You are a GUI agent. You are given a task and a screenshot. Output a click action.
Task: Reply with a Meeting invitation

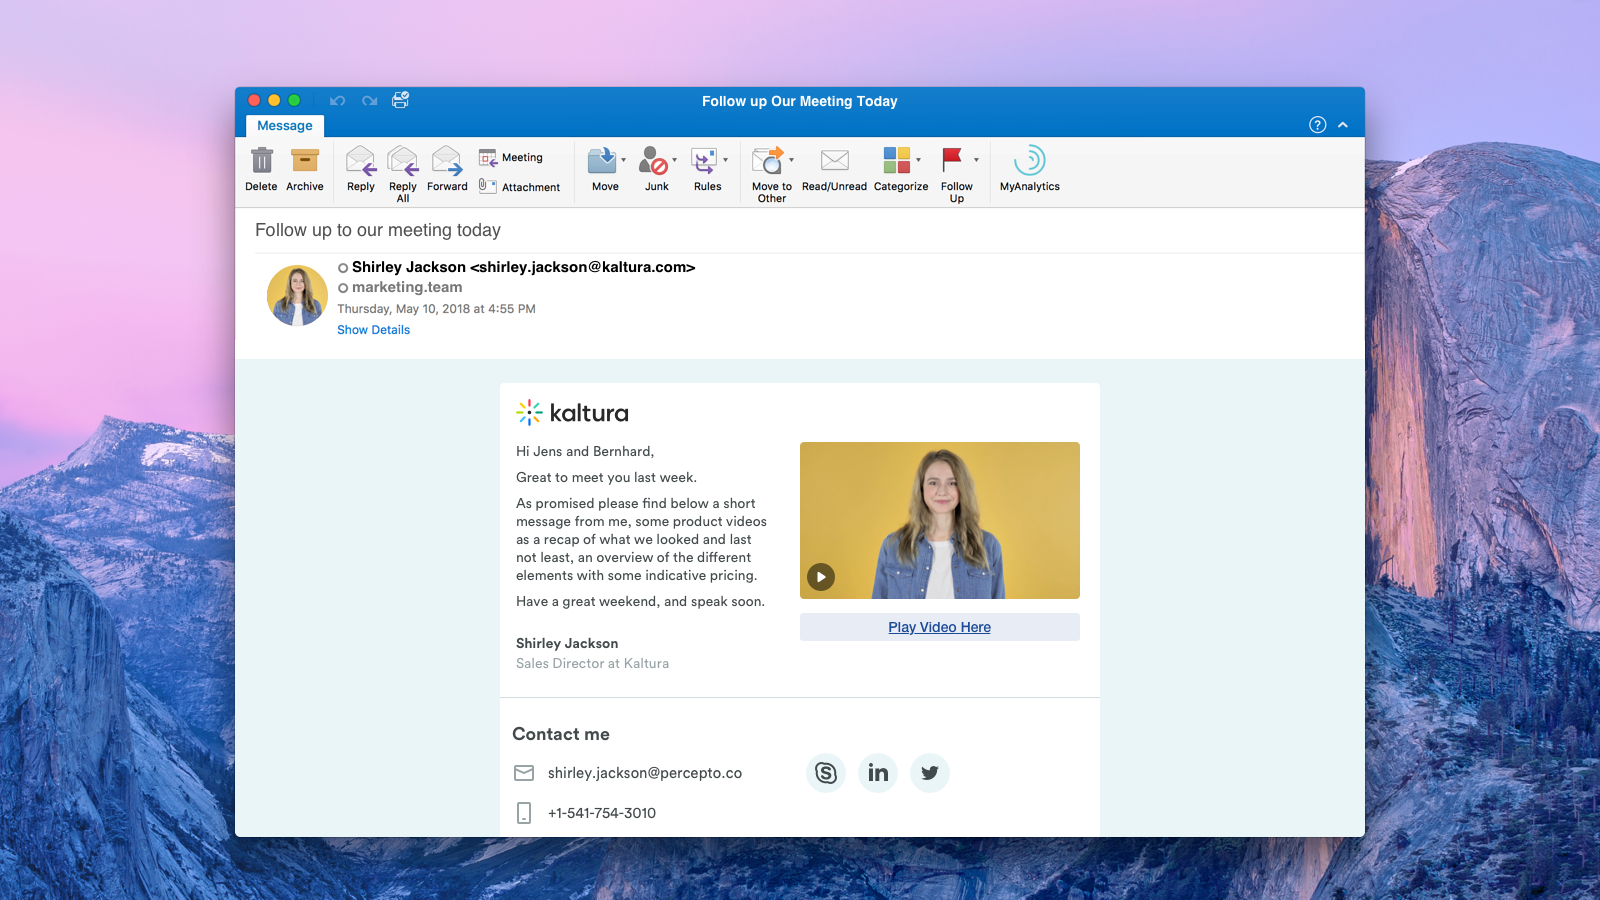click(x=511, y=158)
